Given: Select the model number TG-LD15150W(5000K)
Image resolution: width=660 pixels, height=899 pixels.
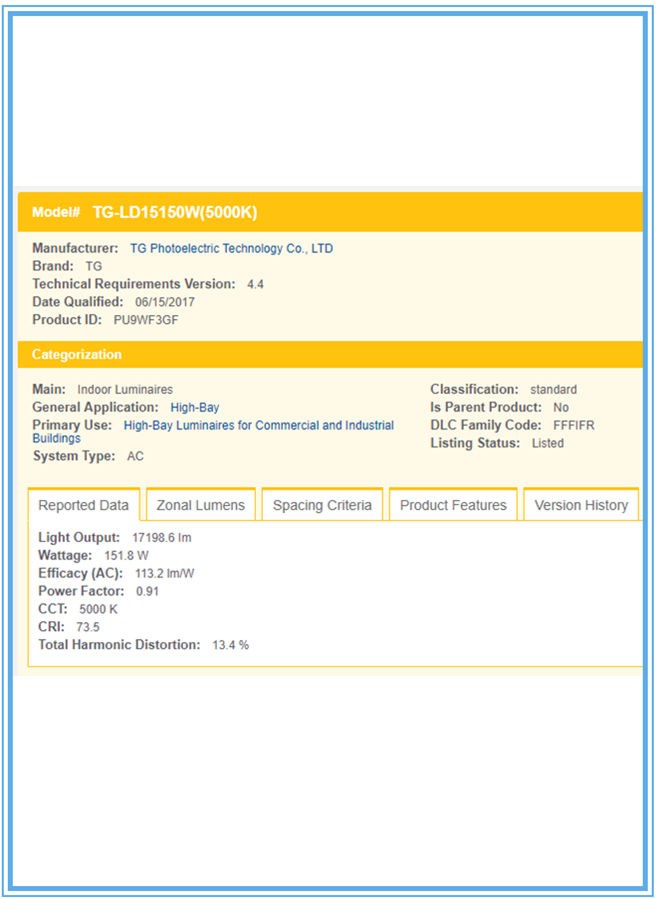Looking at the screenshot, I should click(175, 212).
